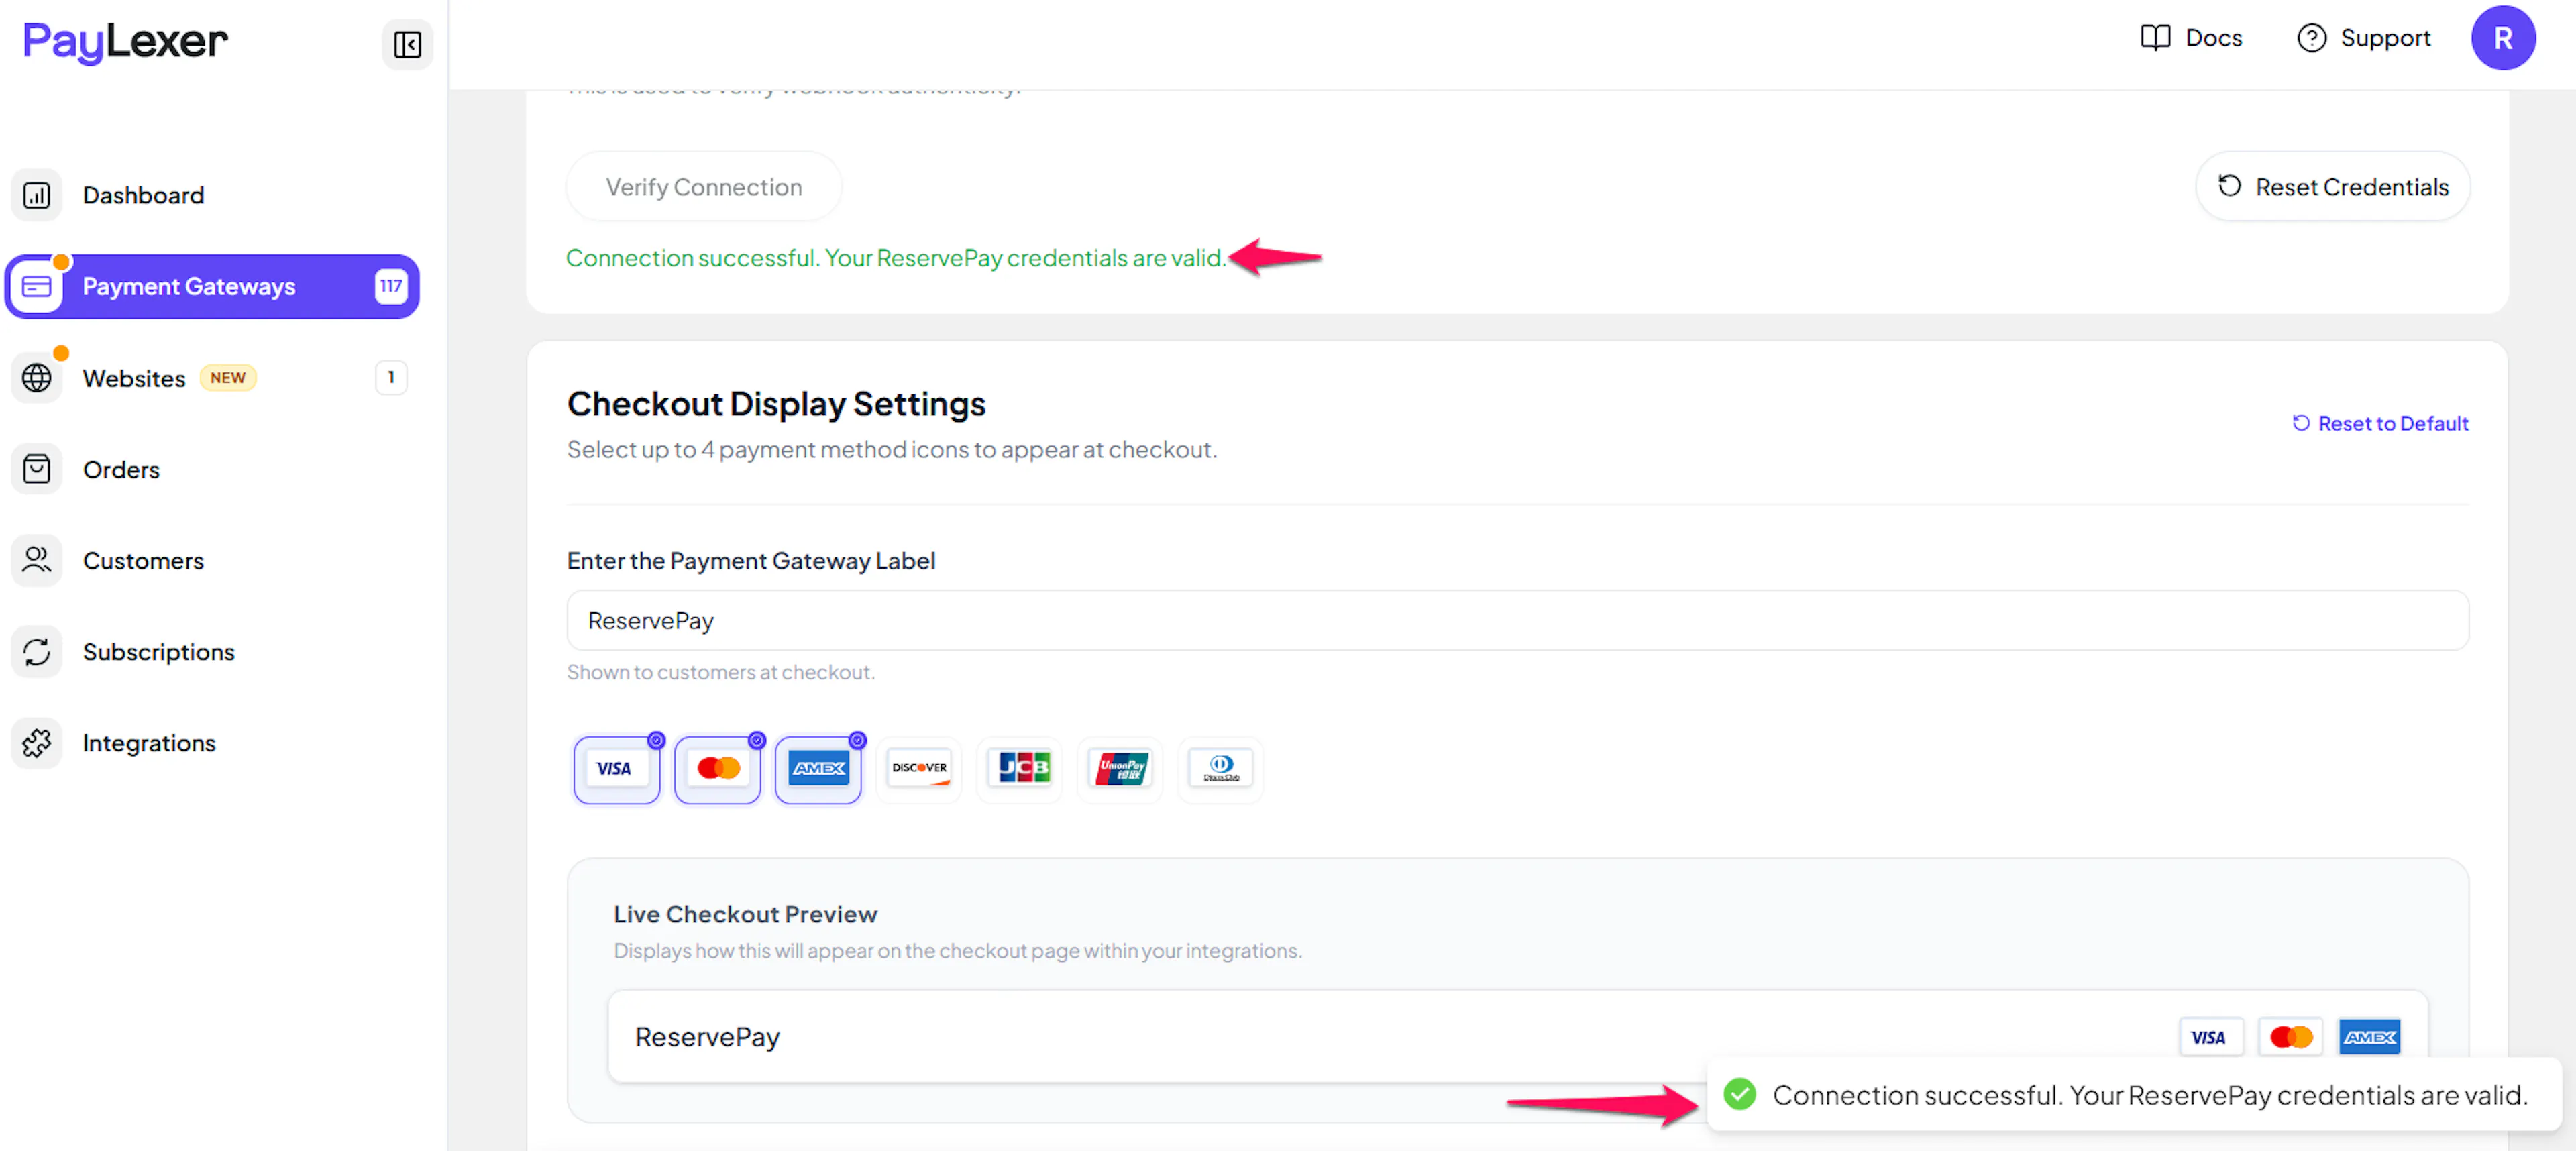Open the R user avatar menu
Image resolution: width=2576 pixels, height=1151 pixels.
point(2503,38)
